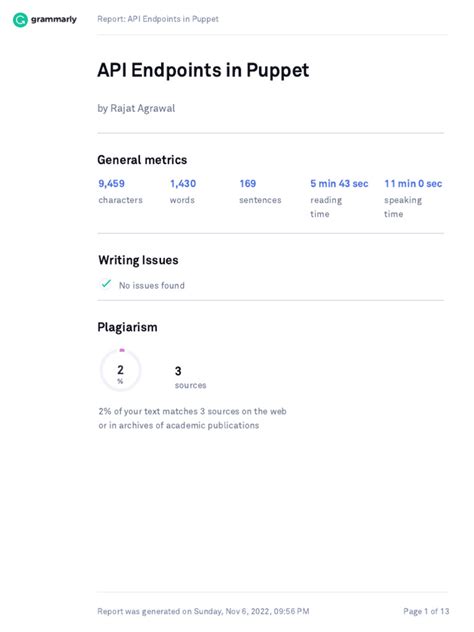
Task: Click the 11 min 0 sec speaking time
Action: [x=413, y=198]
